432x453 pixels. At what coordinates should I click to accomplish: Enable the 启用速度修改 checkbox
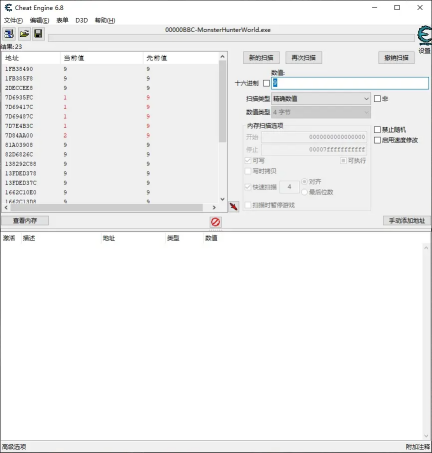click(x=377, y=140)
